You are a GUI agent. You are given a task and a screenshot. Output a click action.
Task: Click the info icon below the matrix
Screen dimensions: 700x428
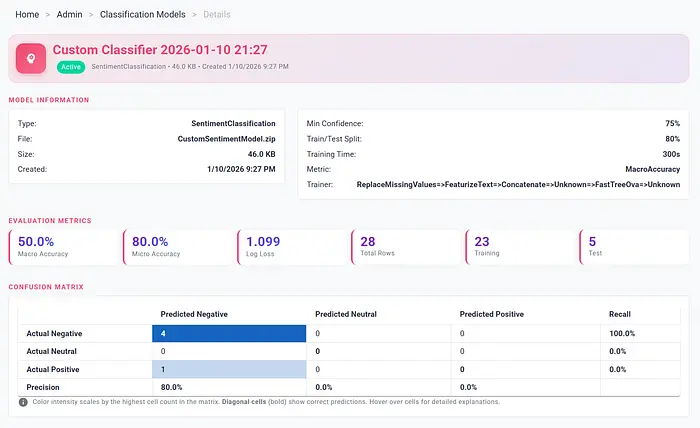(x=23, y=402)
